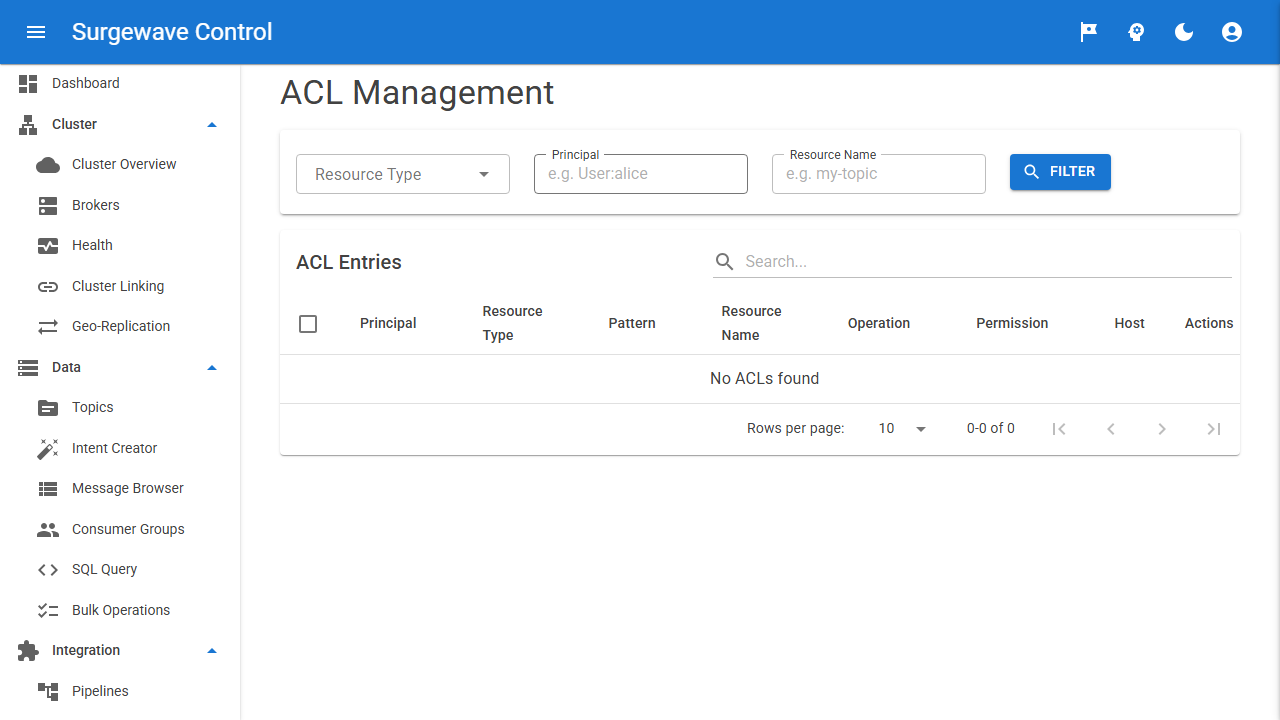The image size is (1280, 720).
Task: Open Geo-Replication page
Action: click(x=120, y=326)
